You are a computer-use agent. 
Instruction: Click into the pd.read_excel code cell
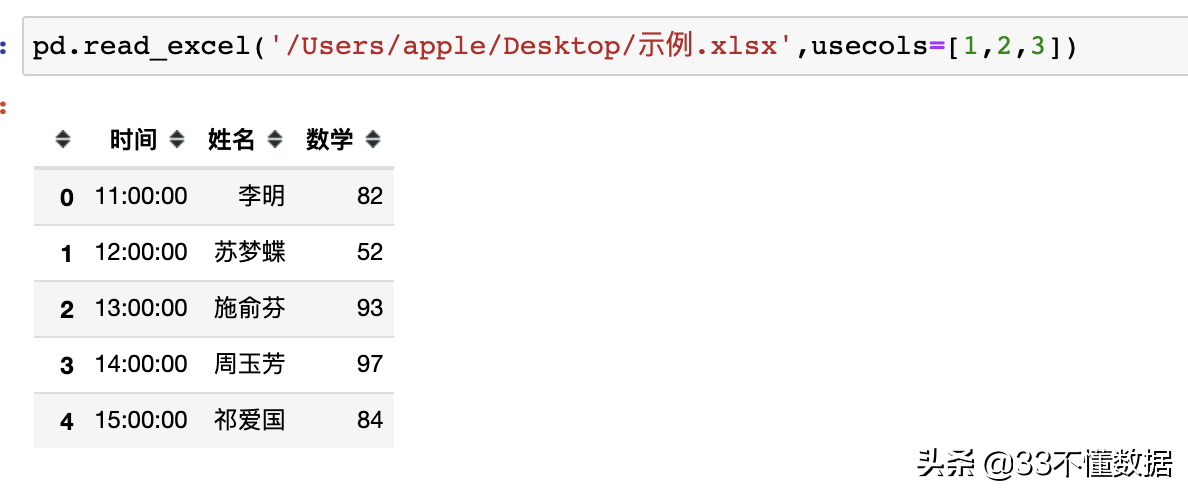click(x=605, y=48)
